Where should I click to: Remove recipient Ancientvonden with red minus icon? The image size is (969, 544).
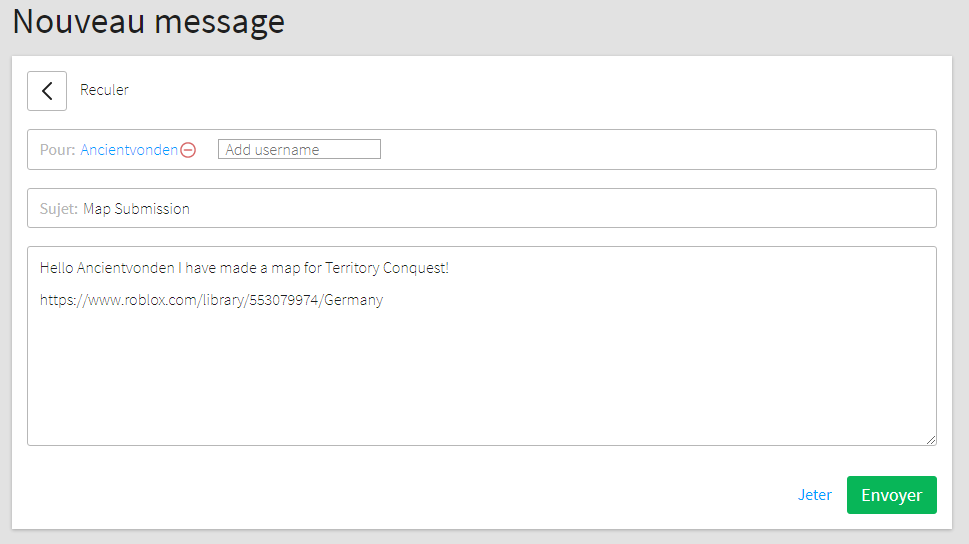188,150
